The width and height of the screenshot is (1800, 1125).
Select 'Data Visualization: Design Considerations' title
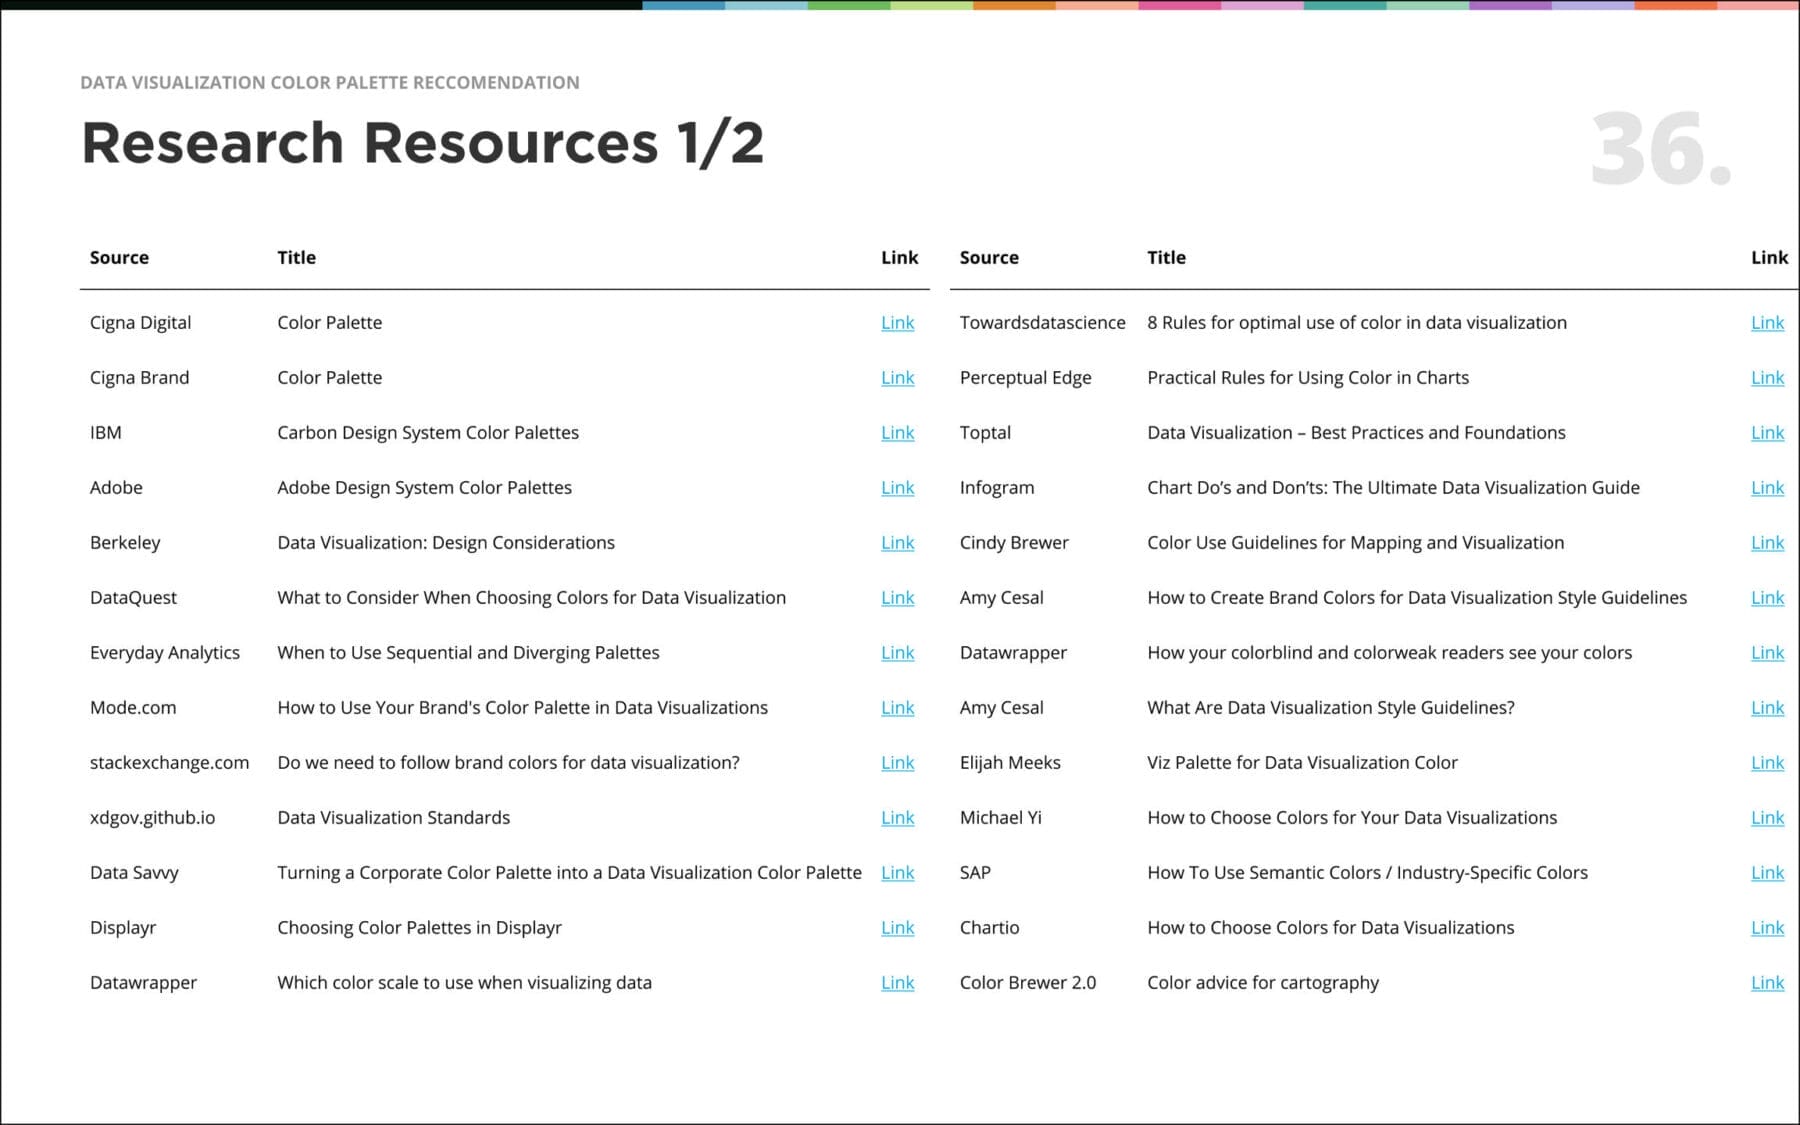click(446, 543)
